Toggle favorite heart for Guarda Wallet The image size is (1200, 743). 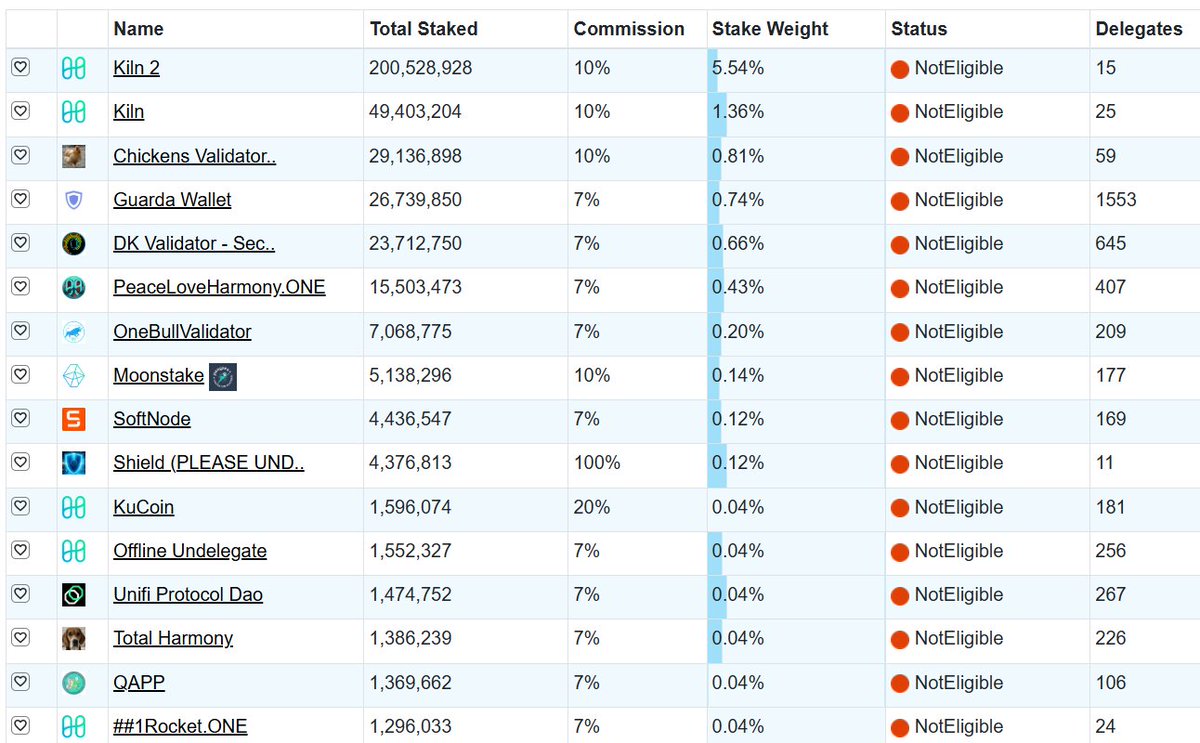click(x=21, y=200)
